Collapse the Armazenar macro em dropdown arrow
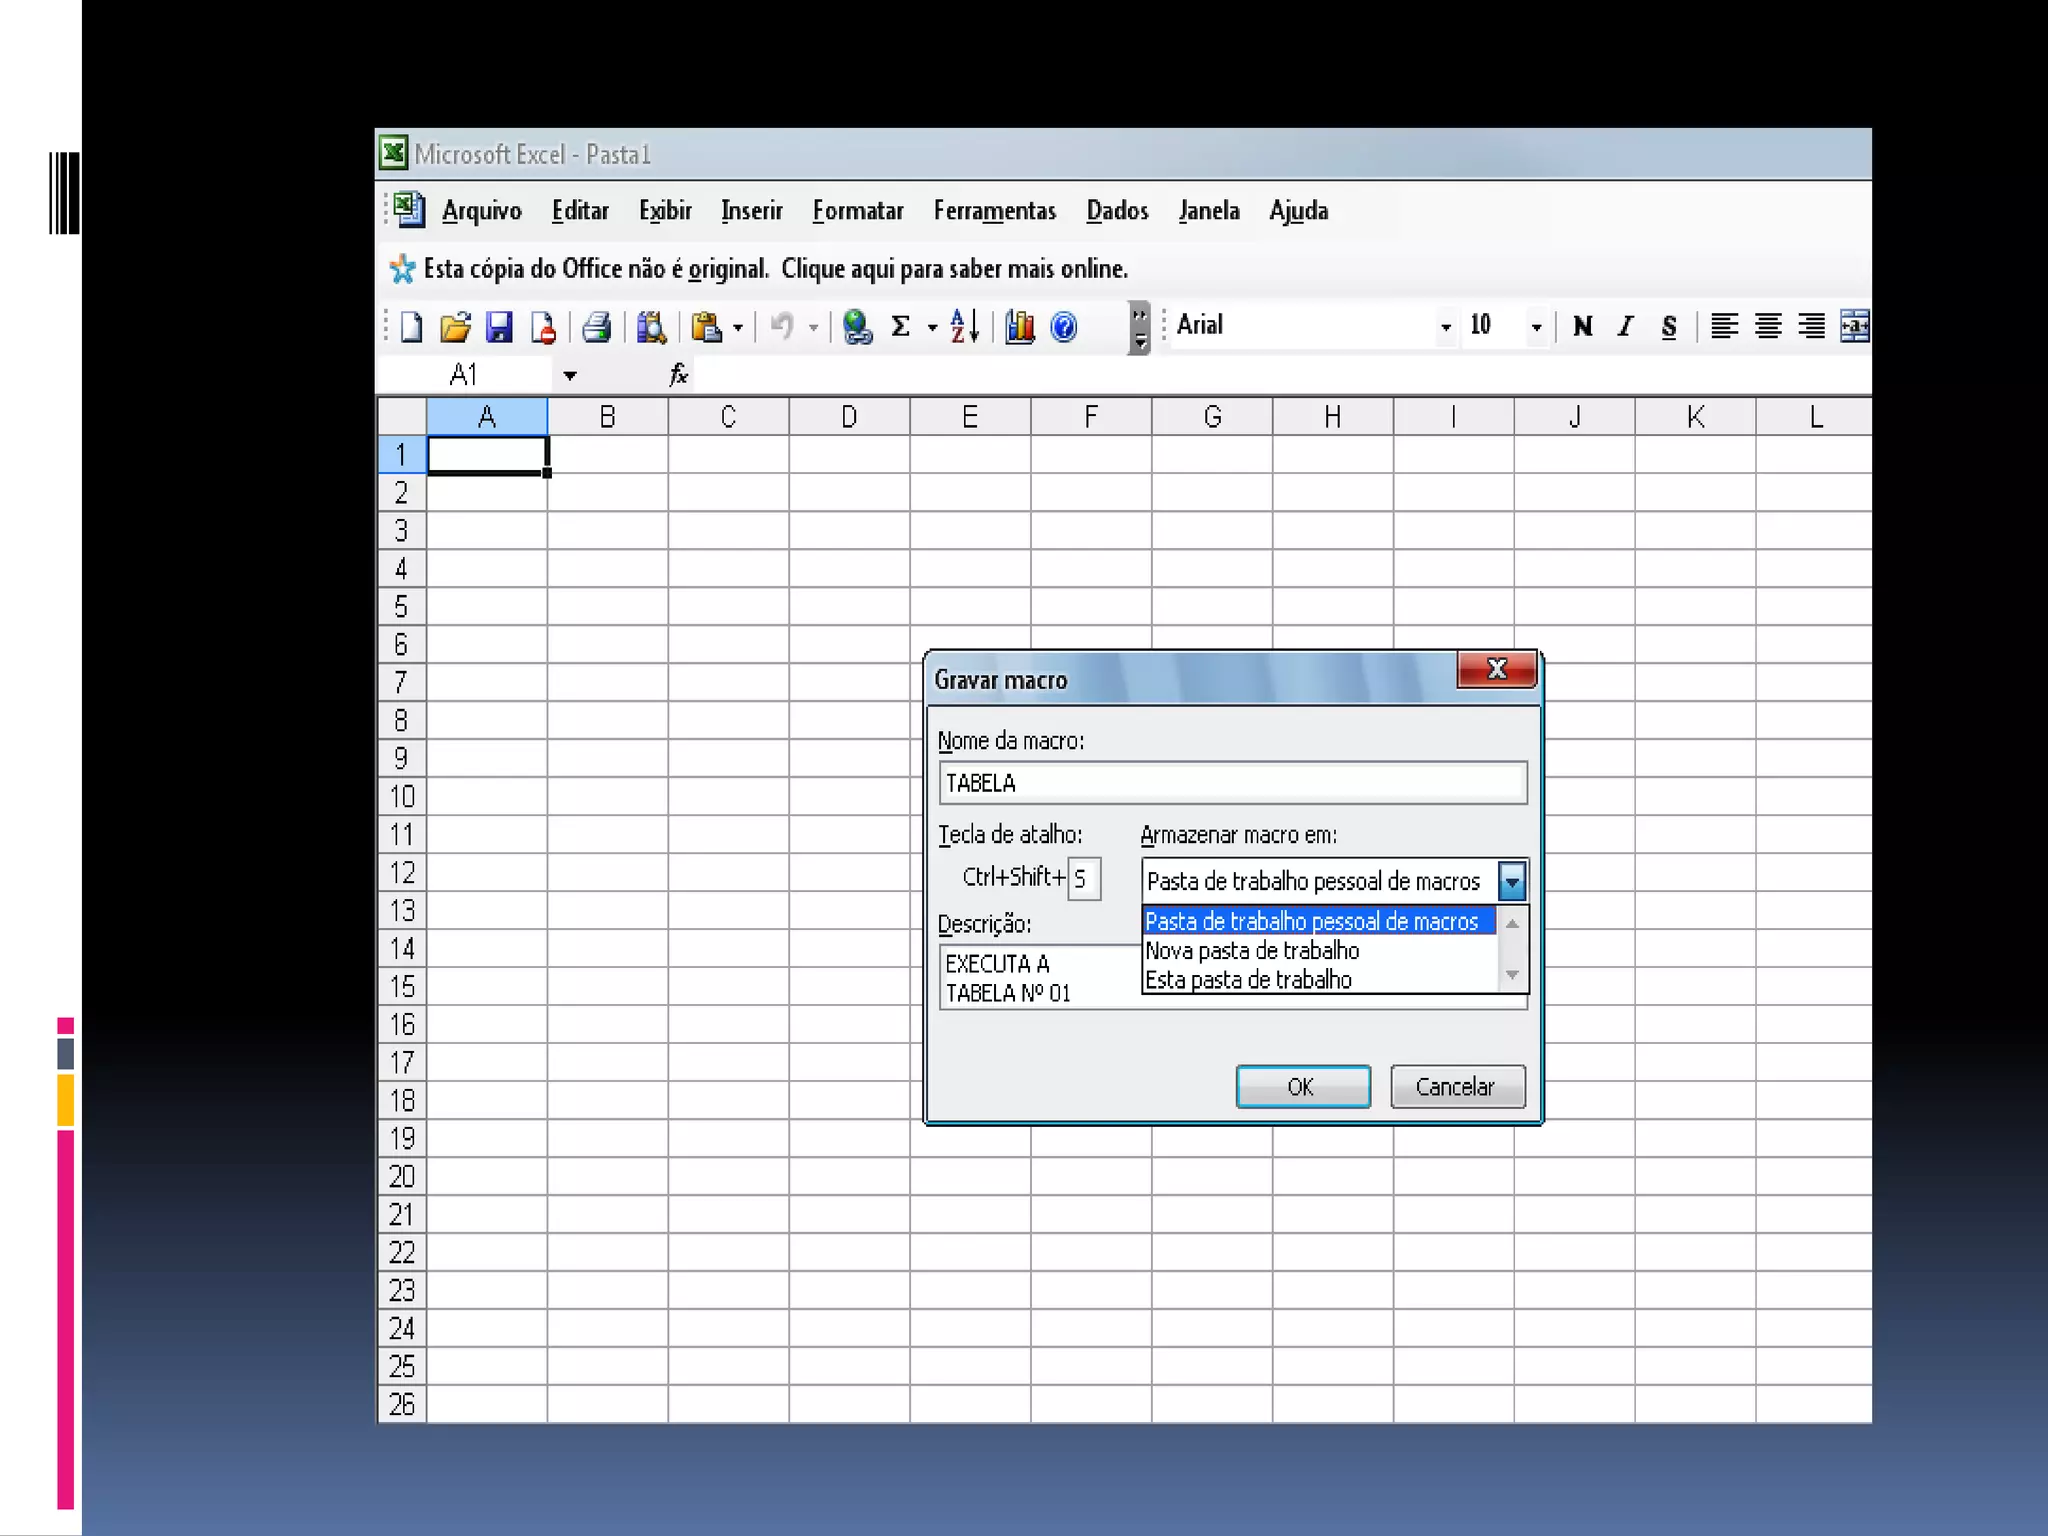 click(x=1512, y=881)
